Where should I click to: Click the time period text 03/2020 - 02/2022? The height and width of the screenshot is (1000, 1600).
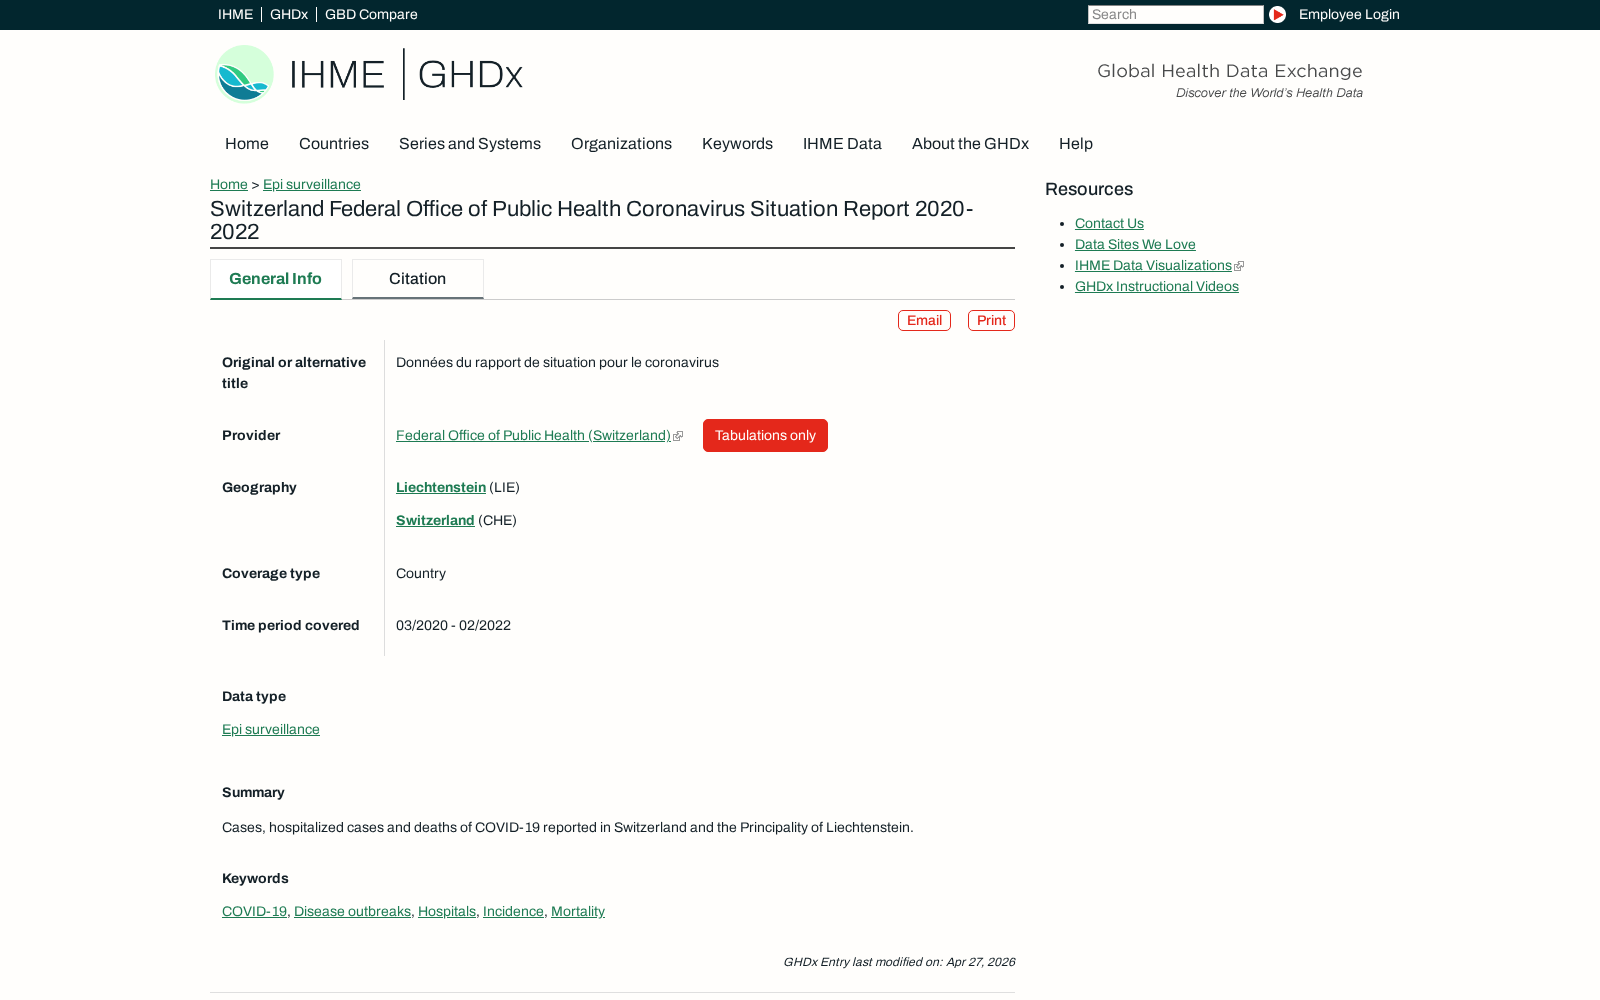(453, 625)
